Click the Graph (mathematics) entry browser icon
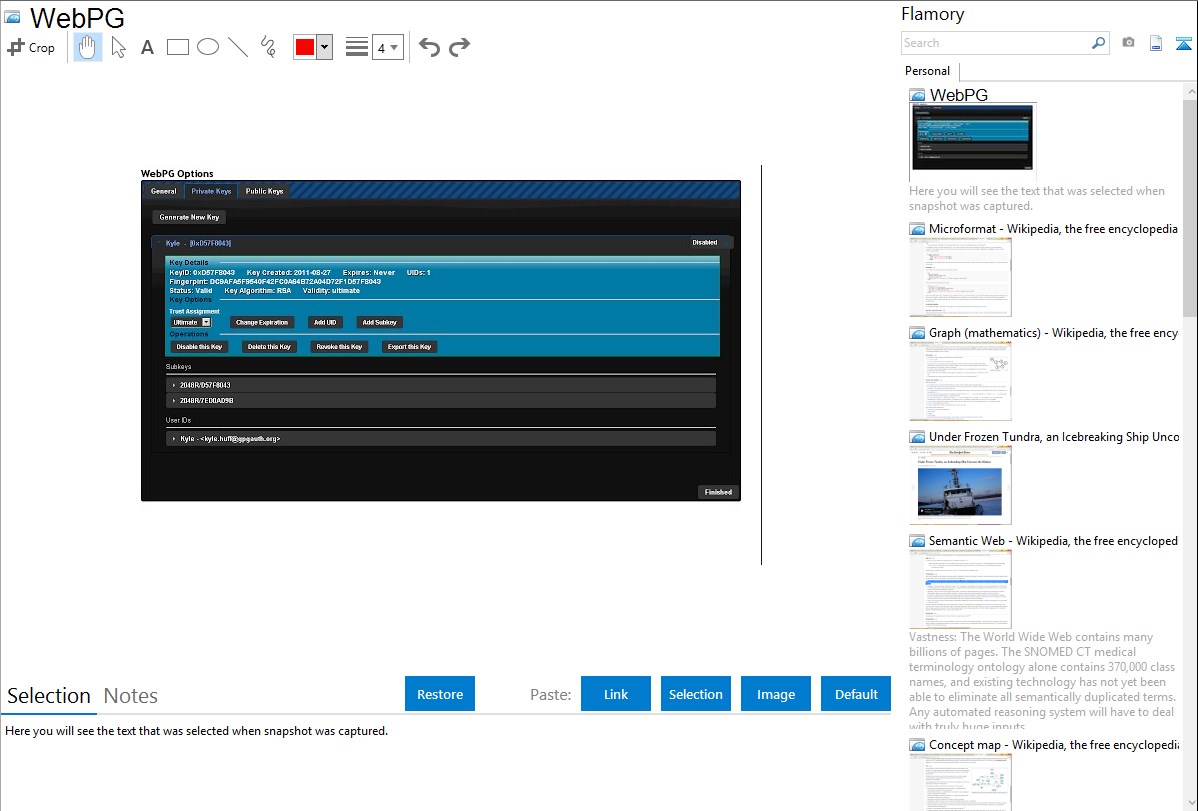 click(917, 333)
